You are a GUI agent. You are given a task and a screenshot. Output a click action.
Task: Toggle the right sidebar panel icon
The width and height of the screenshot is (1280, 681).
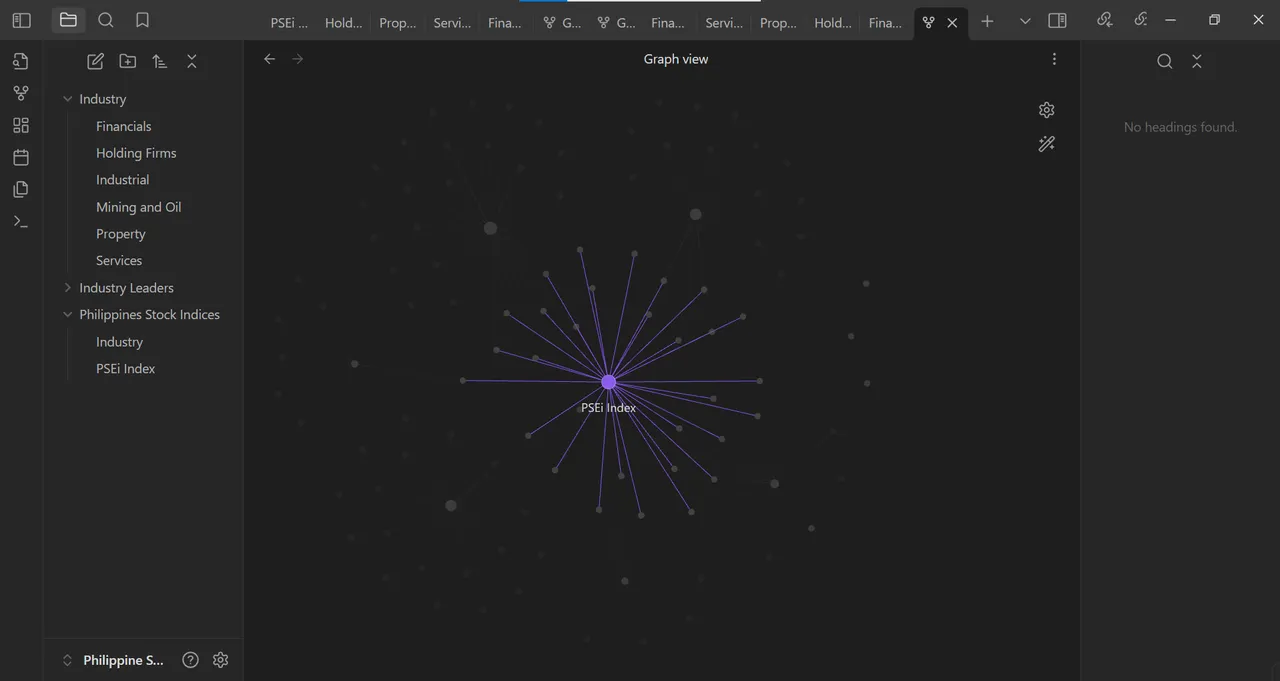(x=1057, y=21)
